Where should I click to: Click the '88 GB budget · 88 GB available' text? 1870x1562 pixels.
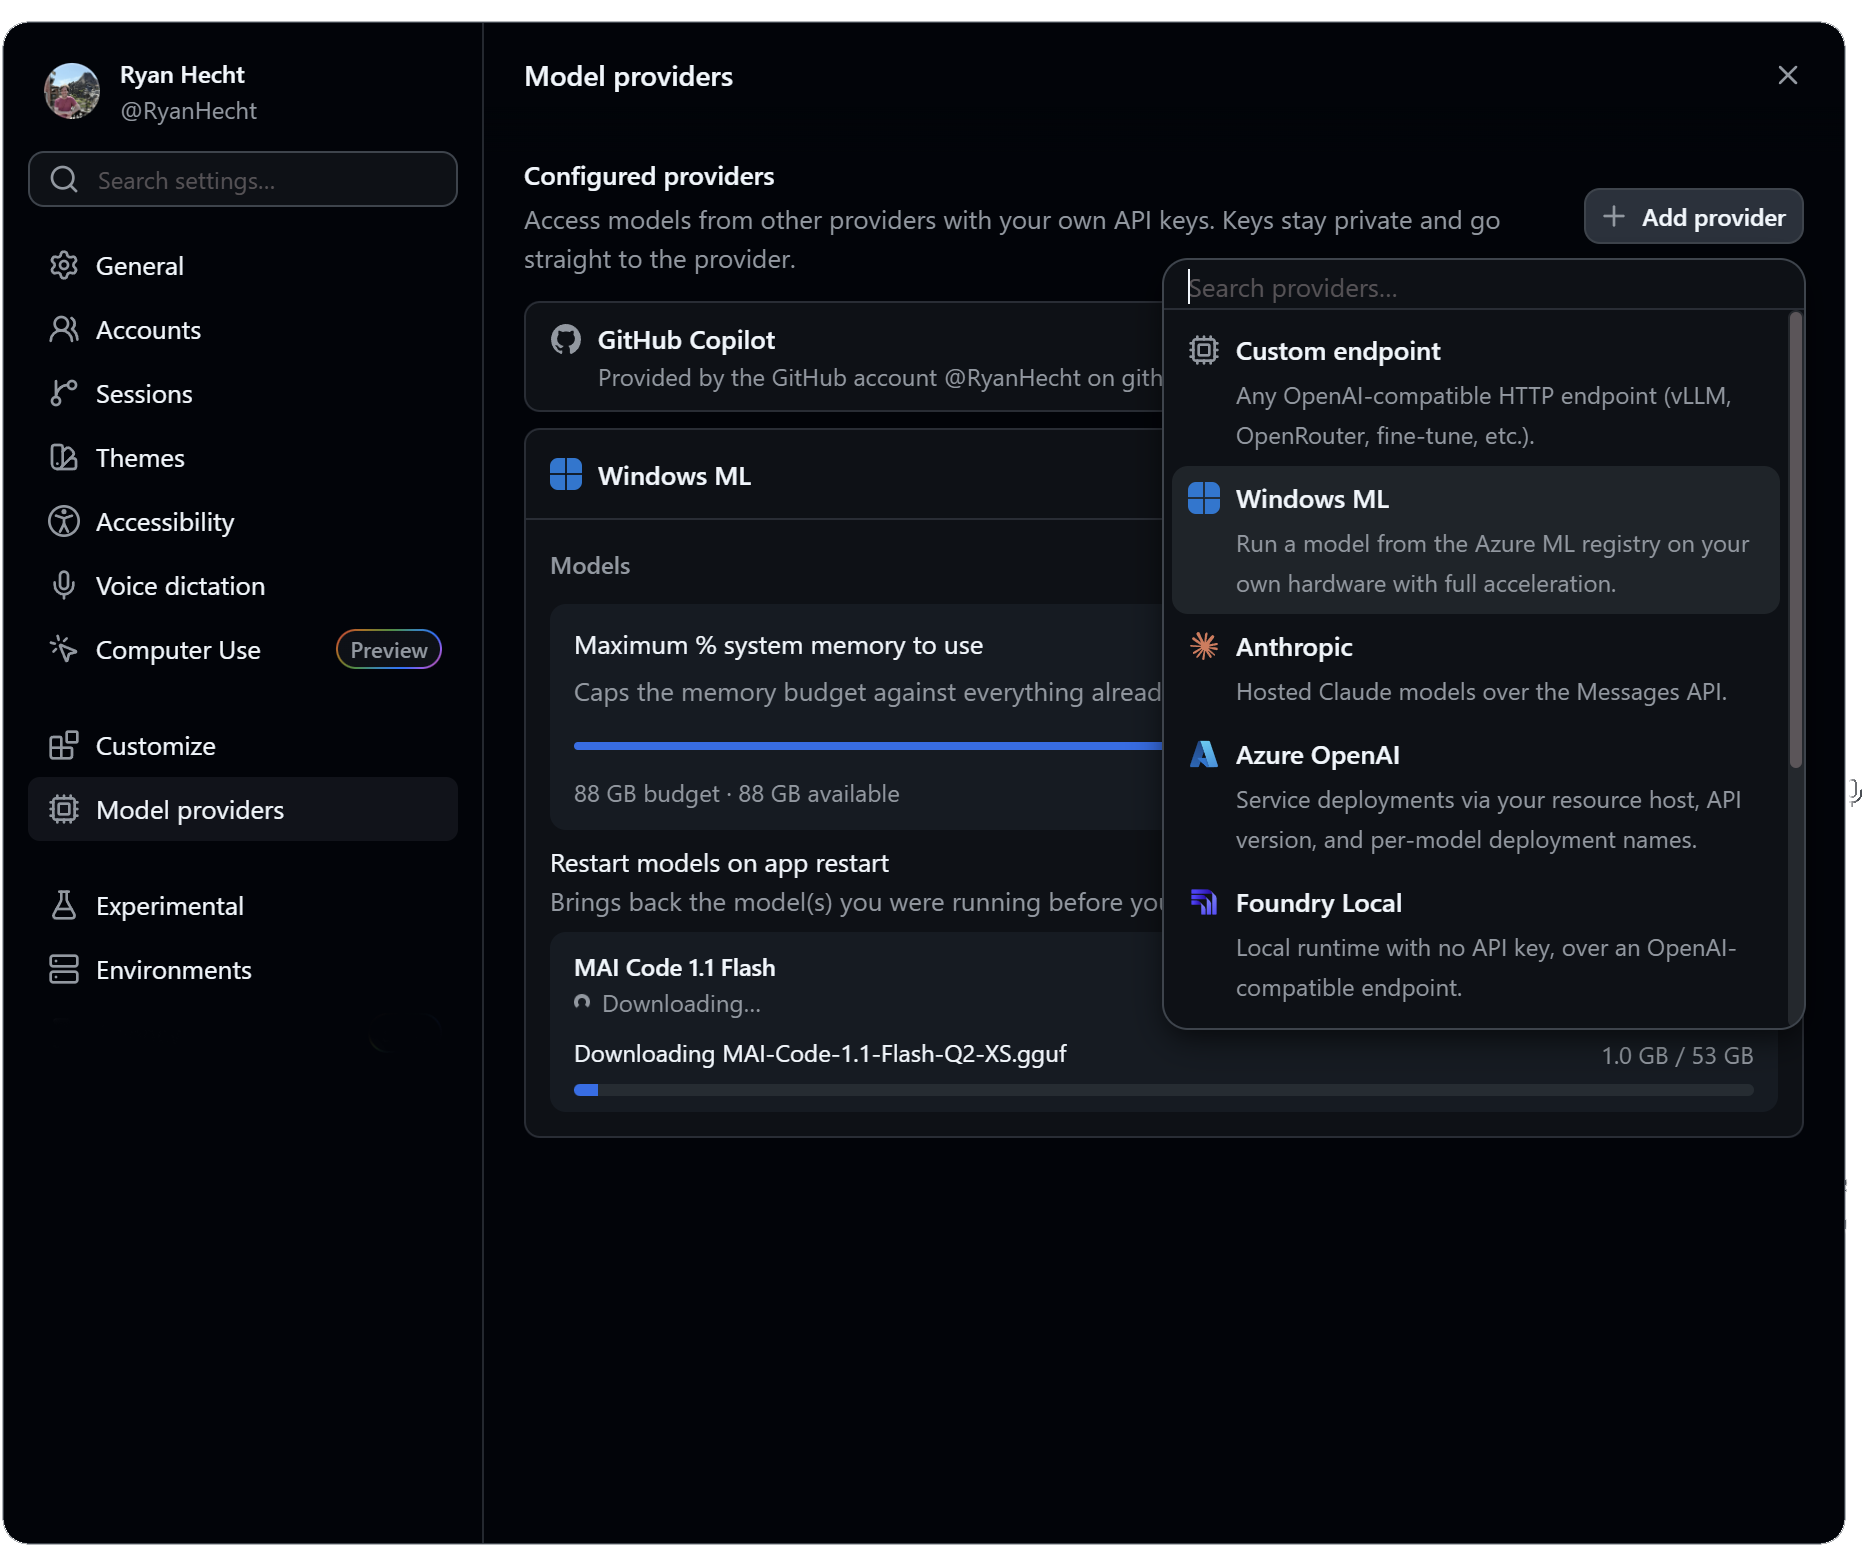point(737,794)
